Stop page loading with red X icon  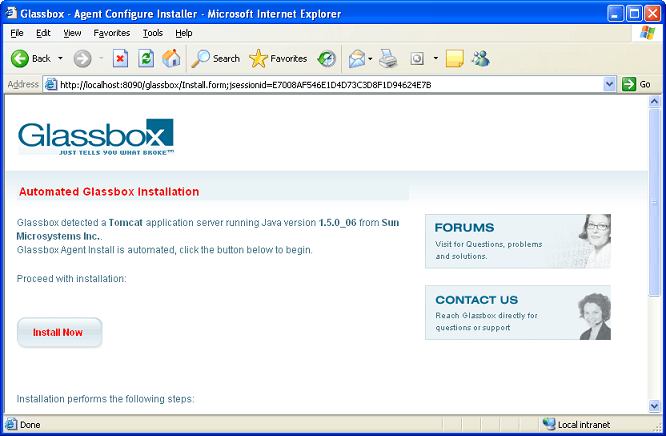coord(120,59)
